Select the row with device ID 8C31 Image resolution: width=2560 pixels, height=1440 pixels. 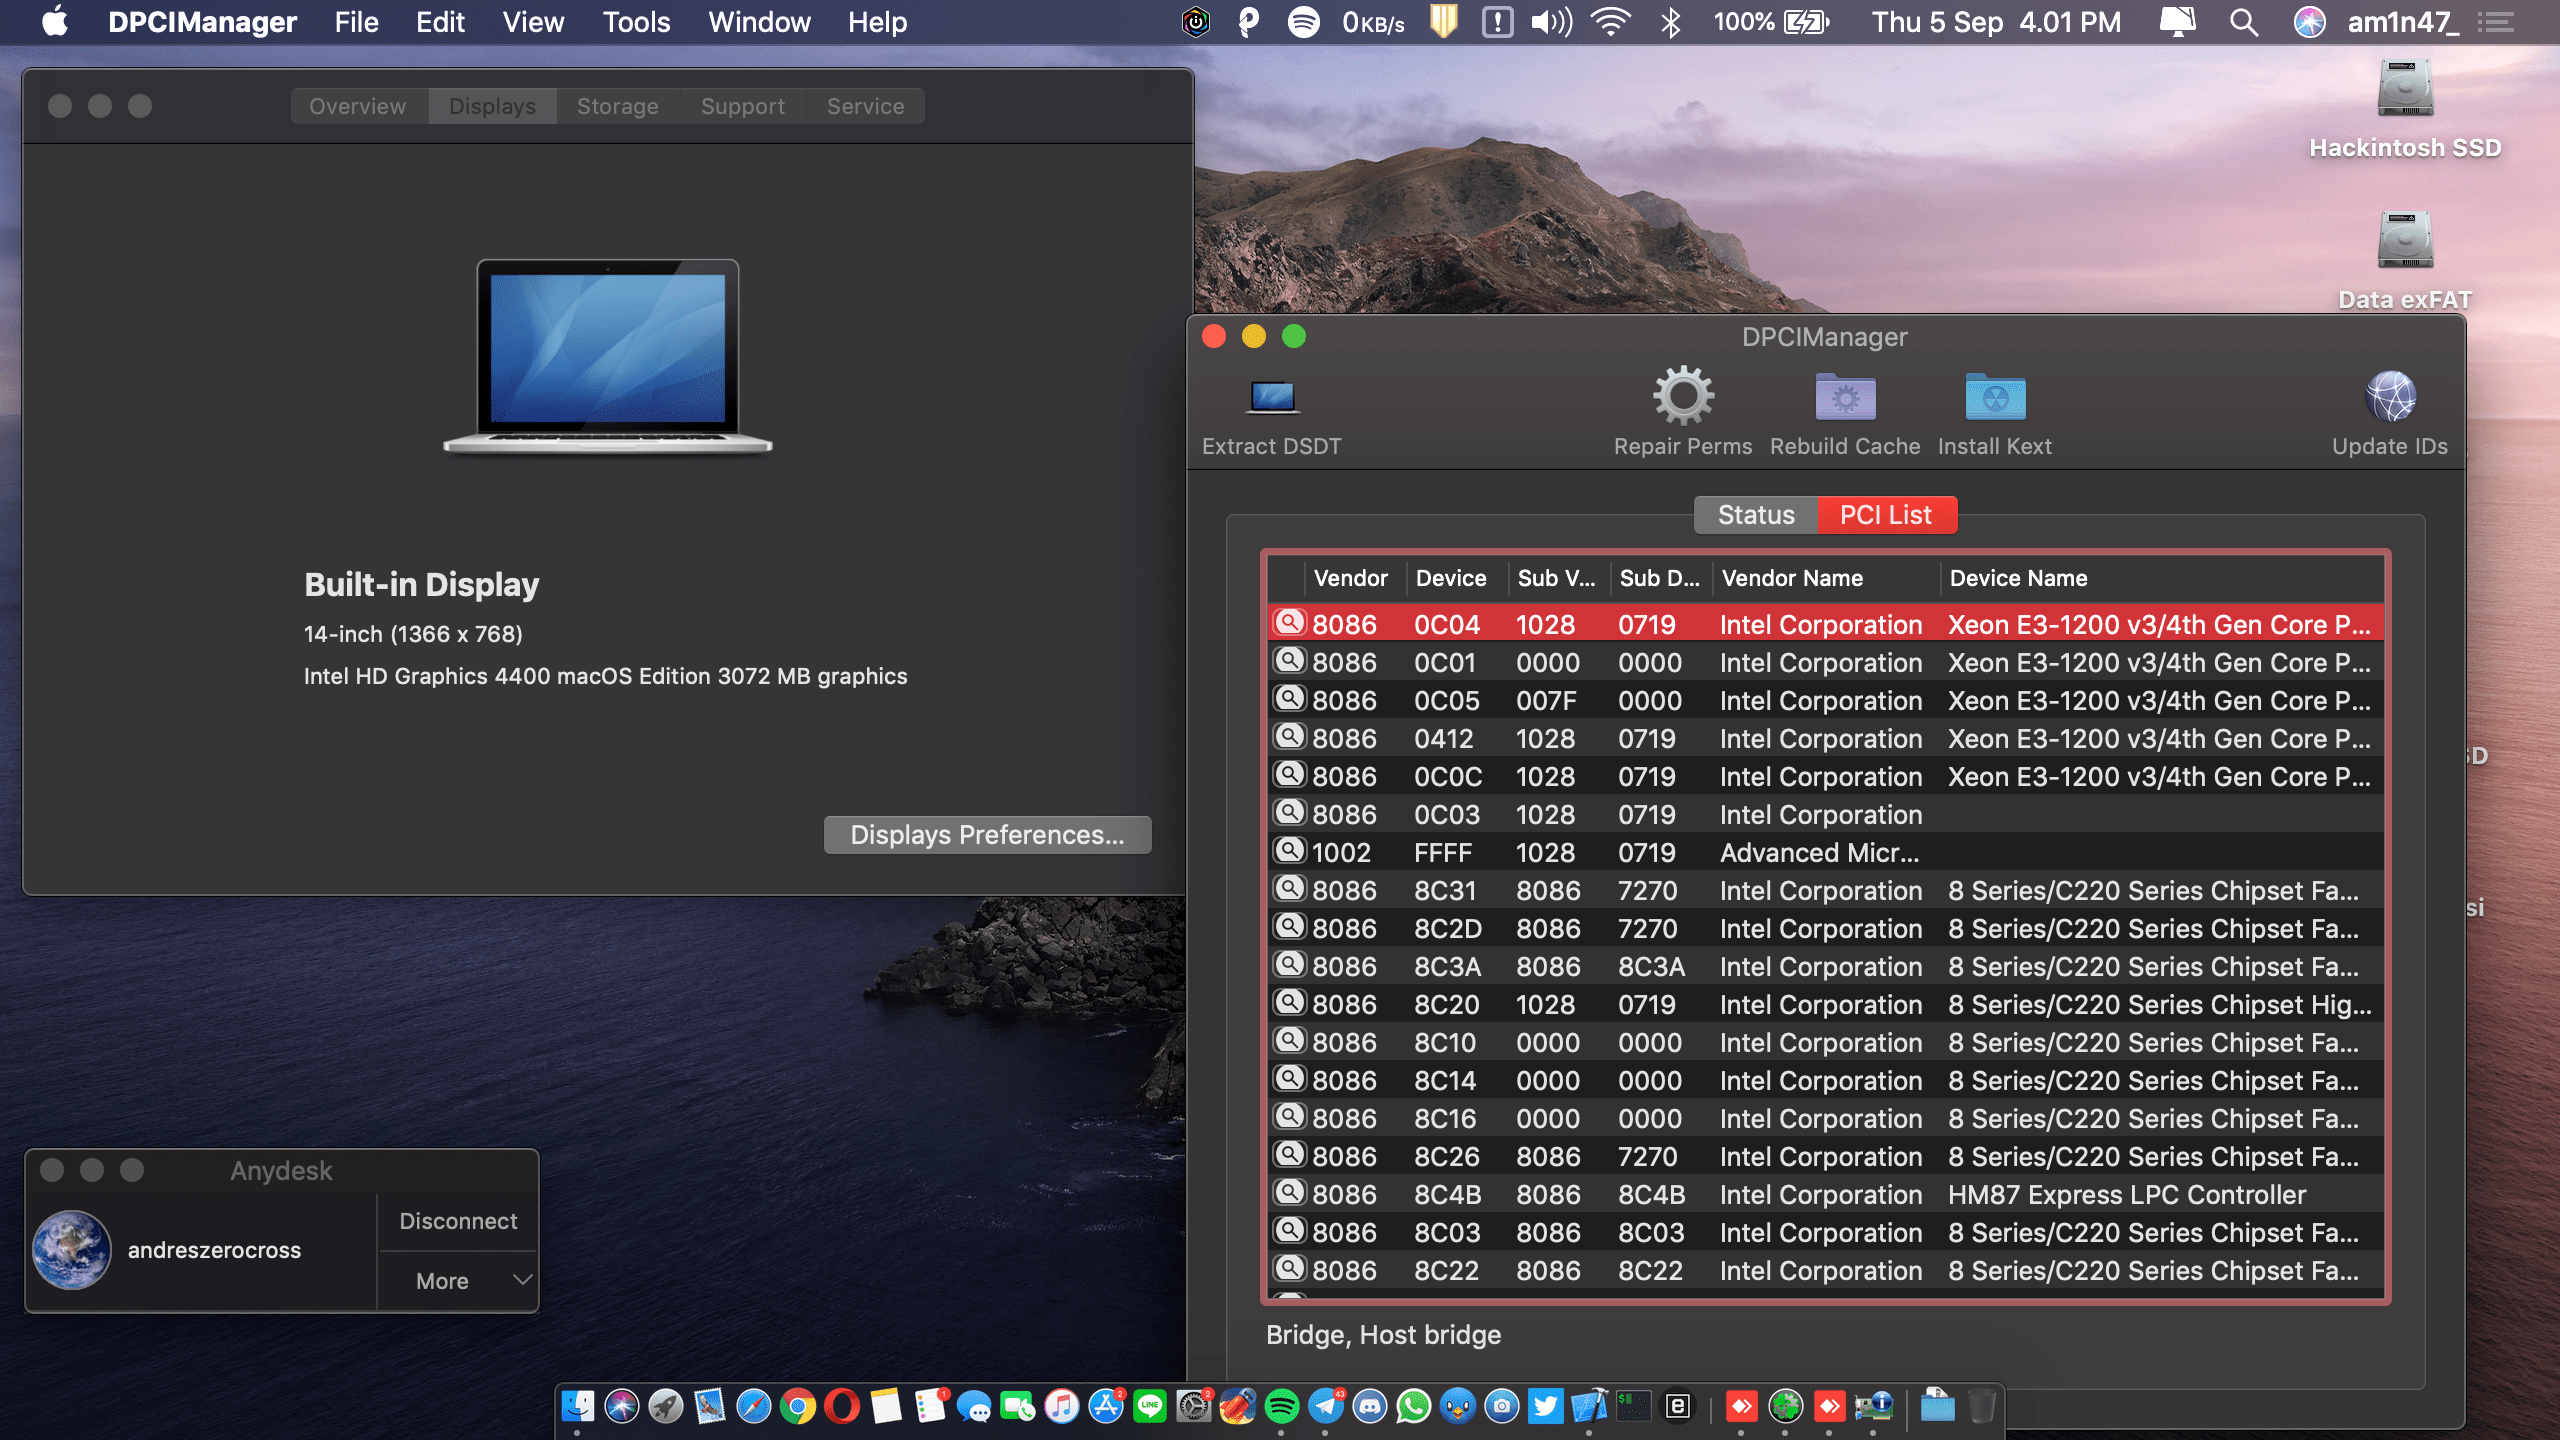pyautogui.click(x=1826, y=891)
